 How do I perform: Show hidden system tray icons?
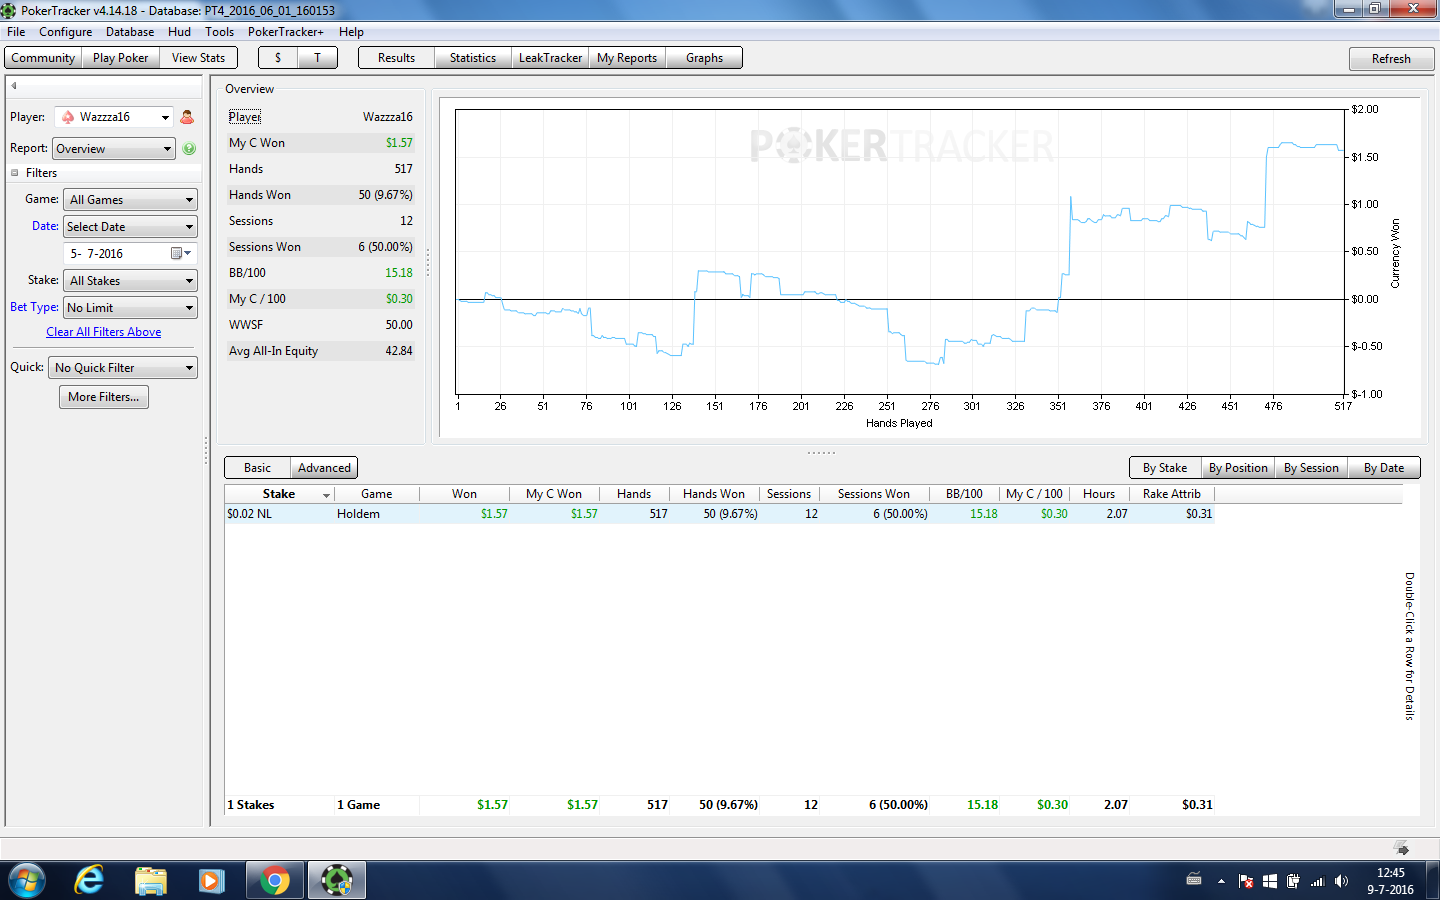[x=1221, y=881]
